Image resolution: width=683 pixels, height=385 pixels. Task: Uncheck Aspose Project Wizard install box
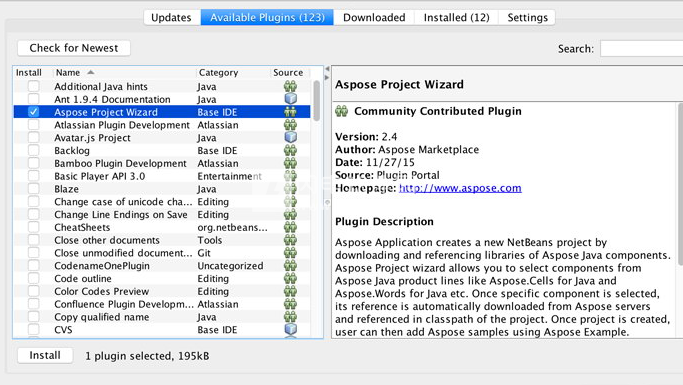tap(34, 112)
